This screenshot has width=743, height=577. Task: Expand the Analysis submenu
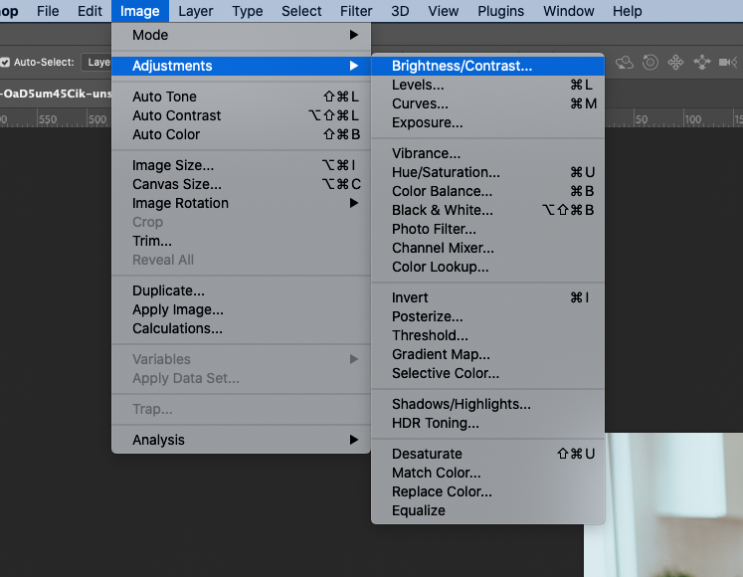241,440
